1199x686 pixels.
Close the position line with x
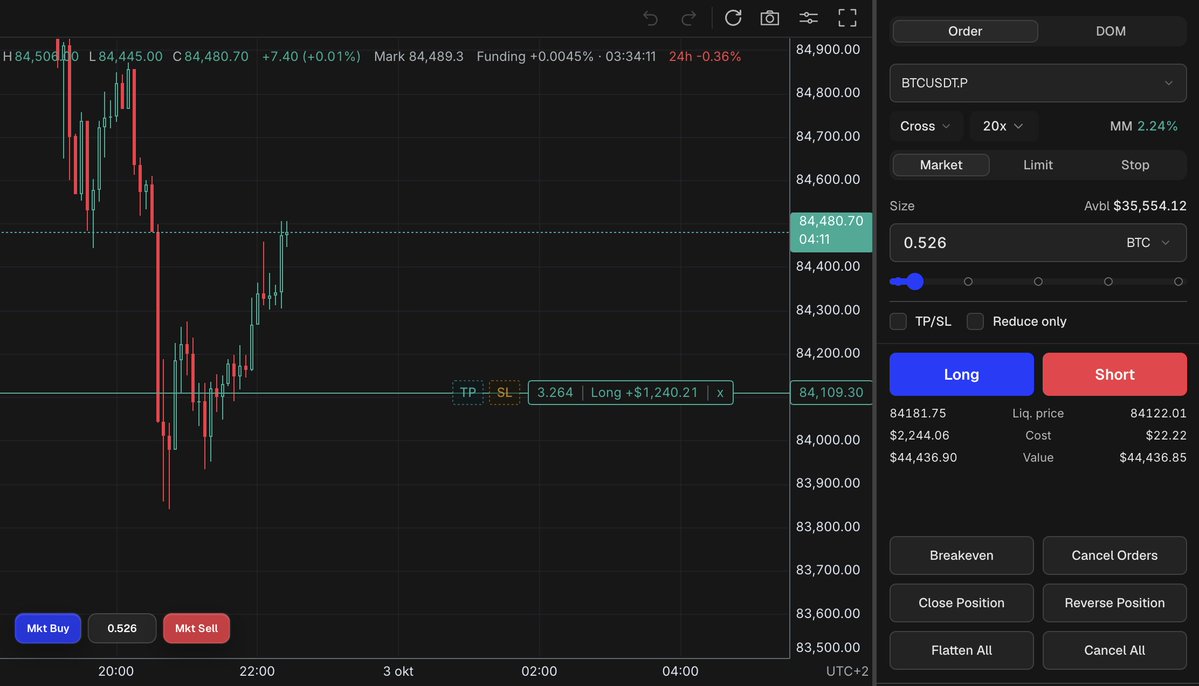pyautogui.click(x=720, y=392)
